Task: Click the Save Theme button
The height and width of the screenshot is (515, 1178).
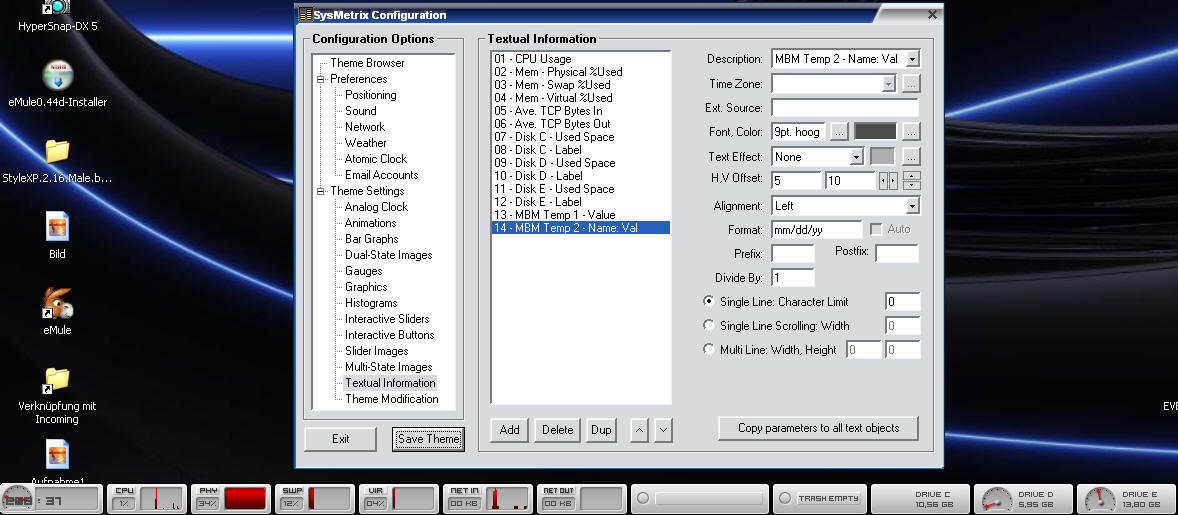Action: (428, 439)
